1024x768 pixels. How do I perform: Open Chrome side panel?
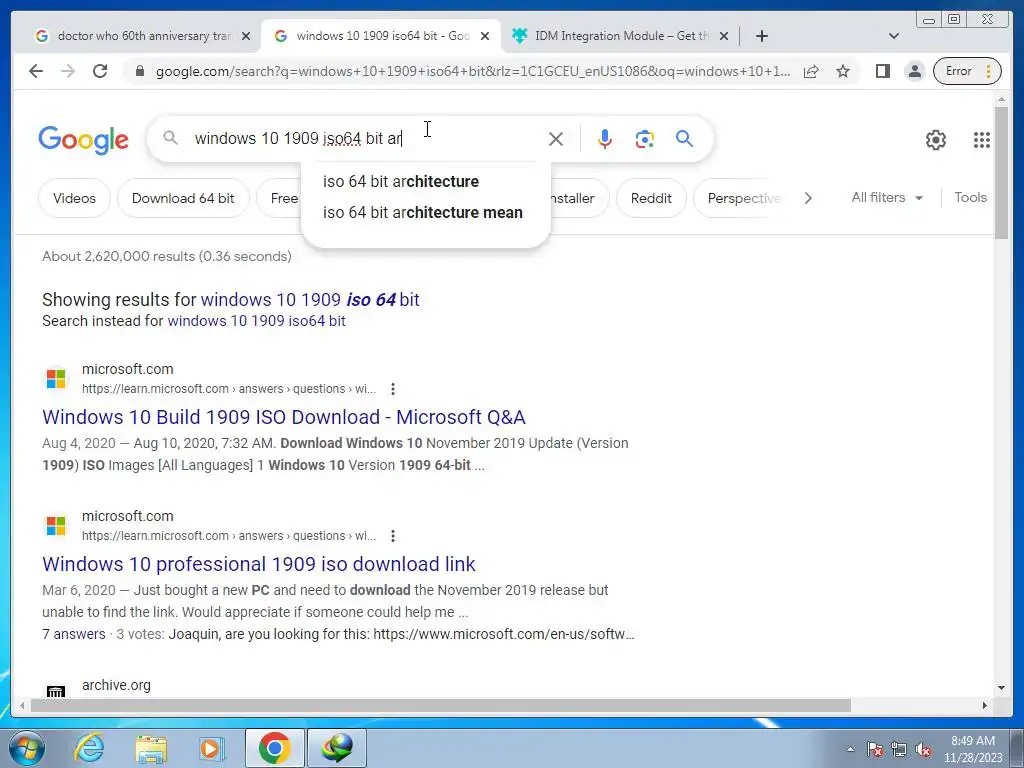[x=882, y=71]
